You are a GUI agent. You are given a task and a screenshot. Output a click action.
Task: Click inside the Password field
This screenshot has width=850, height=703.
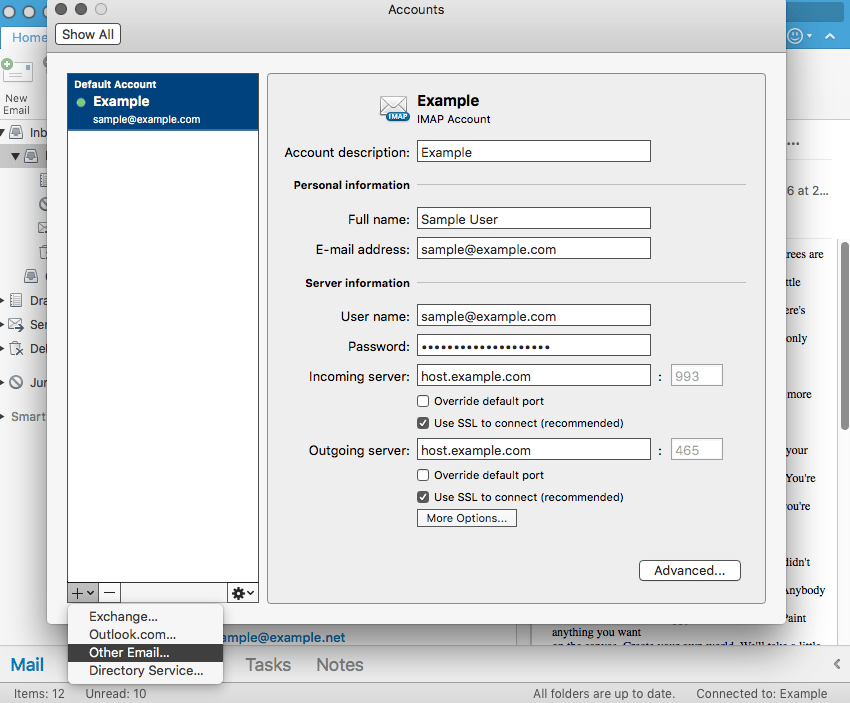coord(533,345)
